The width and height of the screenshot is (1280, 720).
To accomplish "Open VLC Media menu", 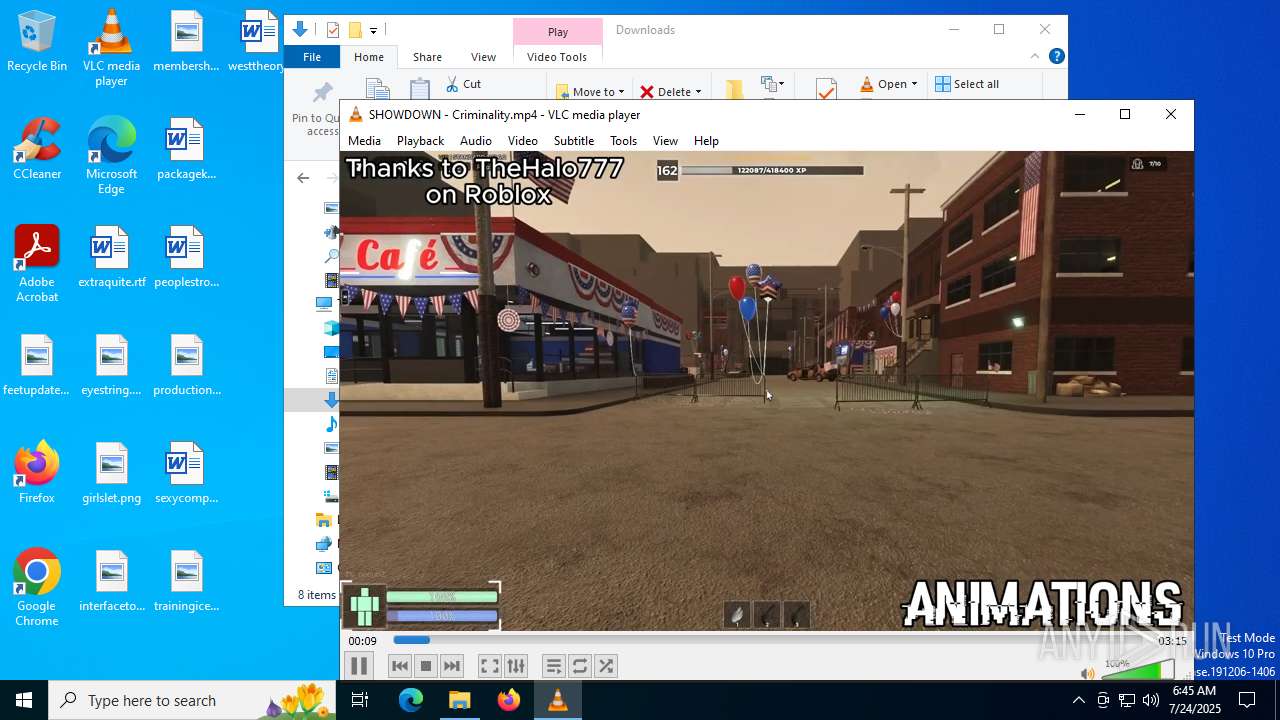I will [x=364, y=141].
